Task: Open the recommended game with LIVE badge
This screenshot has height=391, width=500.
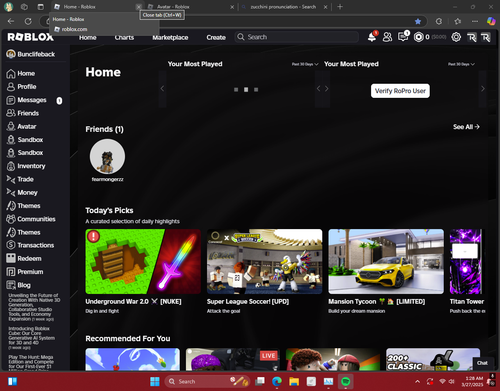Action: click(x=233, y=359)
